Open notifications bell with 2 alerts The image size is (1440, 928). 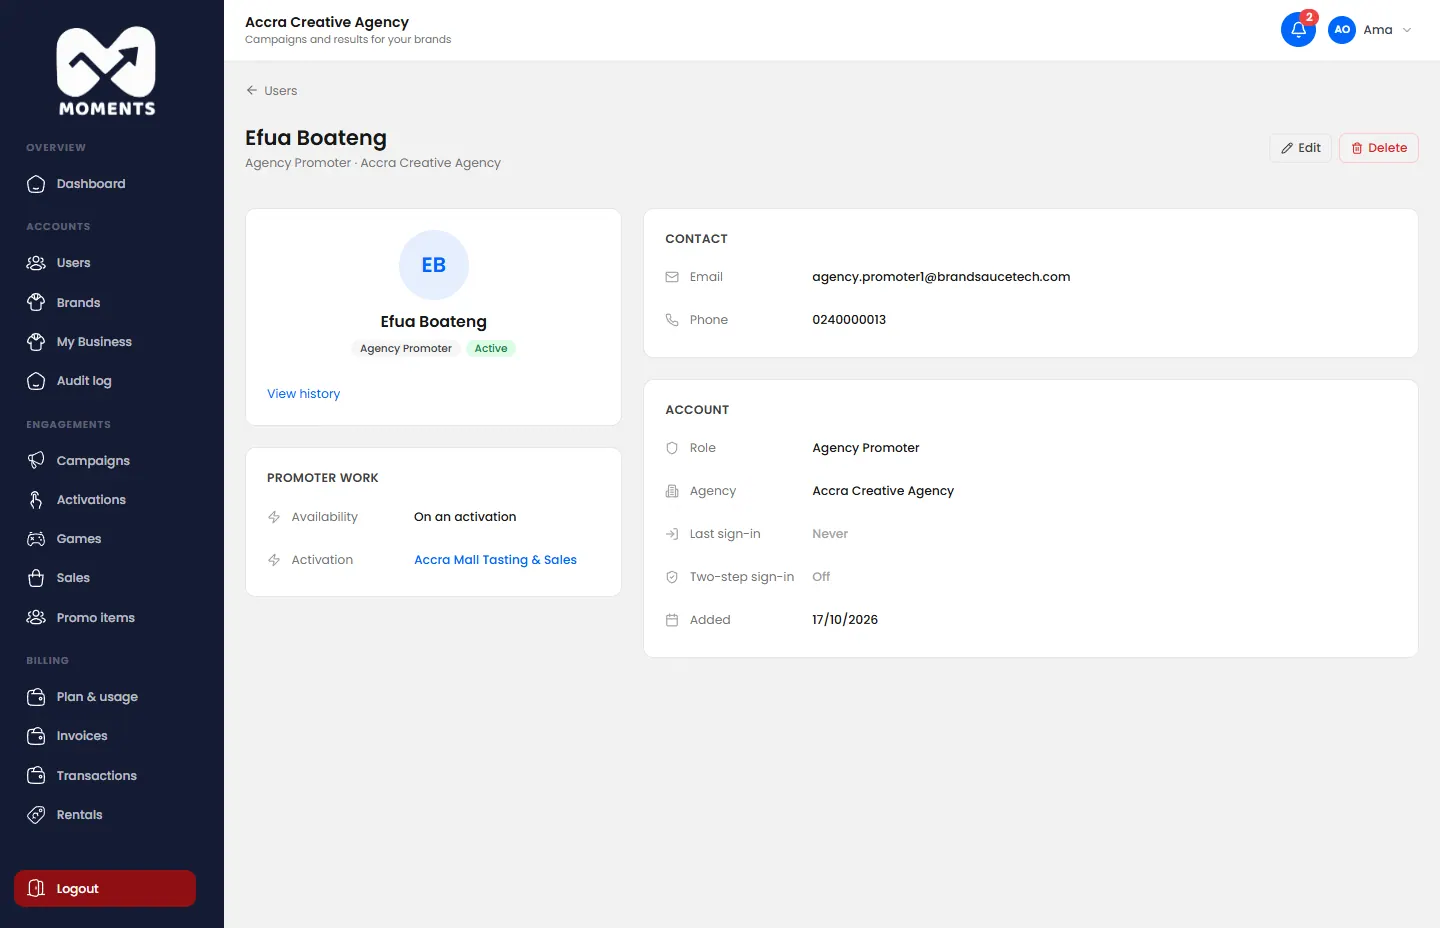[x=1298, y=30]
